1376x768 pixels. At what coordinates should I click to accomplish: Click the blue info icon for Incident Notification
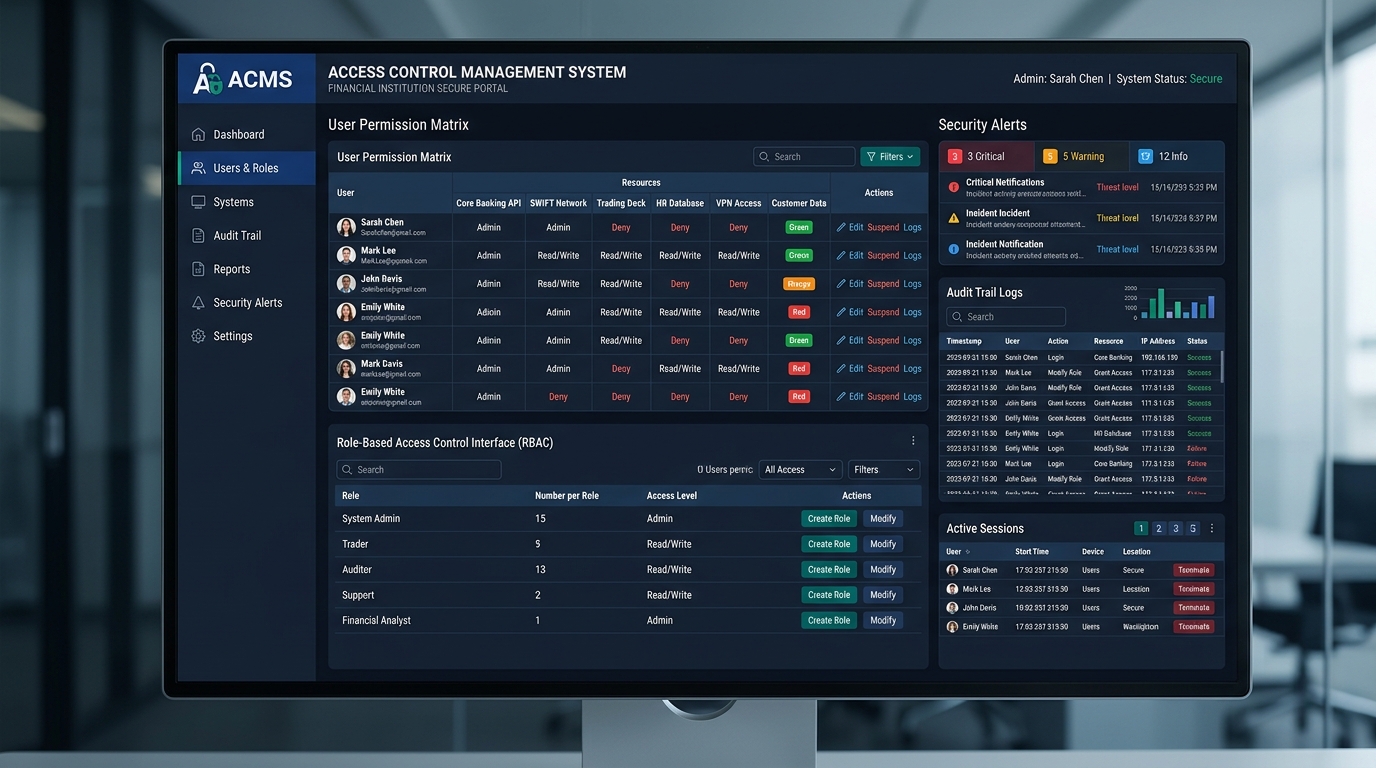click(954, 249)
